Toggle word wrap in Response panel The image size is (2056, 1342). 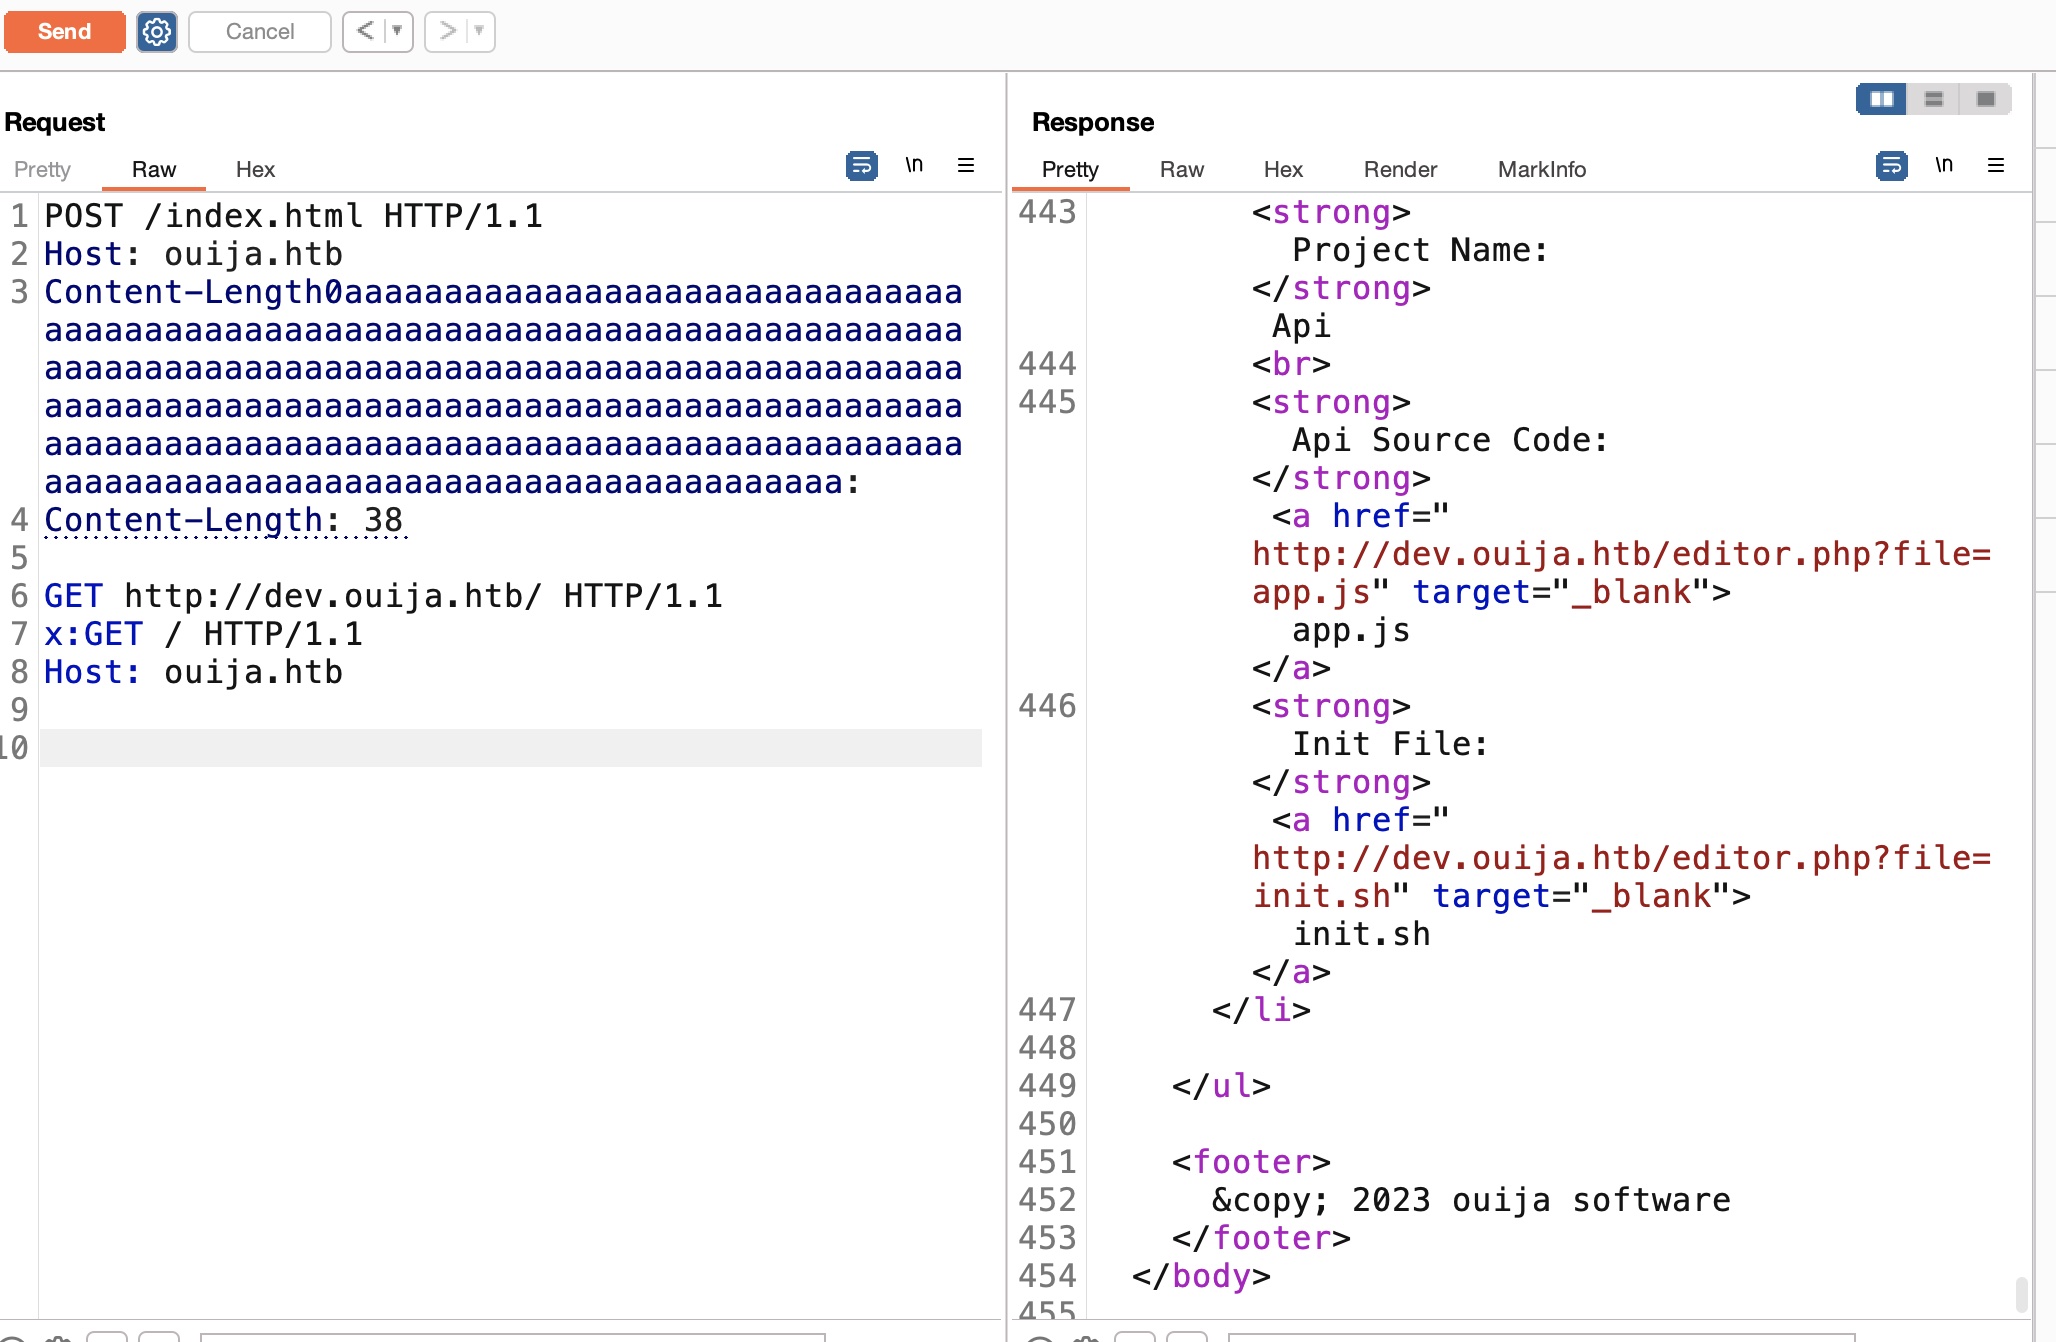(1891, 165)
